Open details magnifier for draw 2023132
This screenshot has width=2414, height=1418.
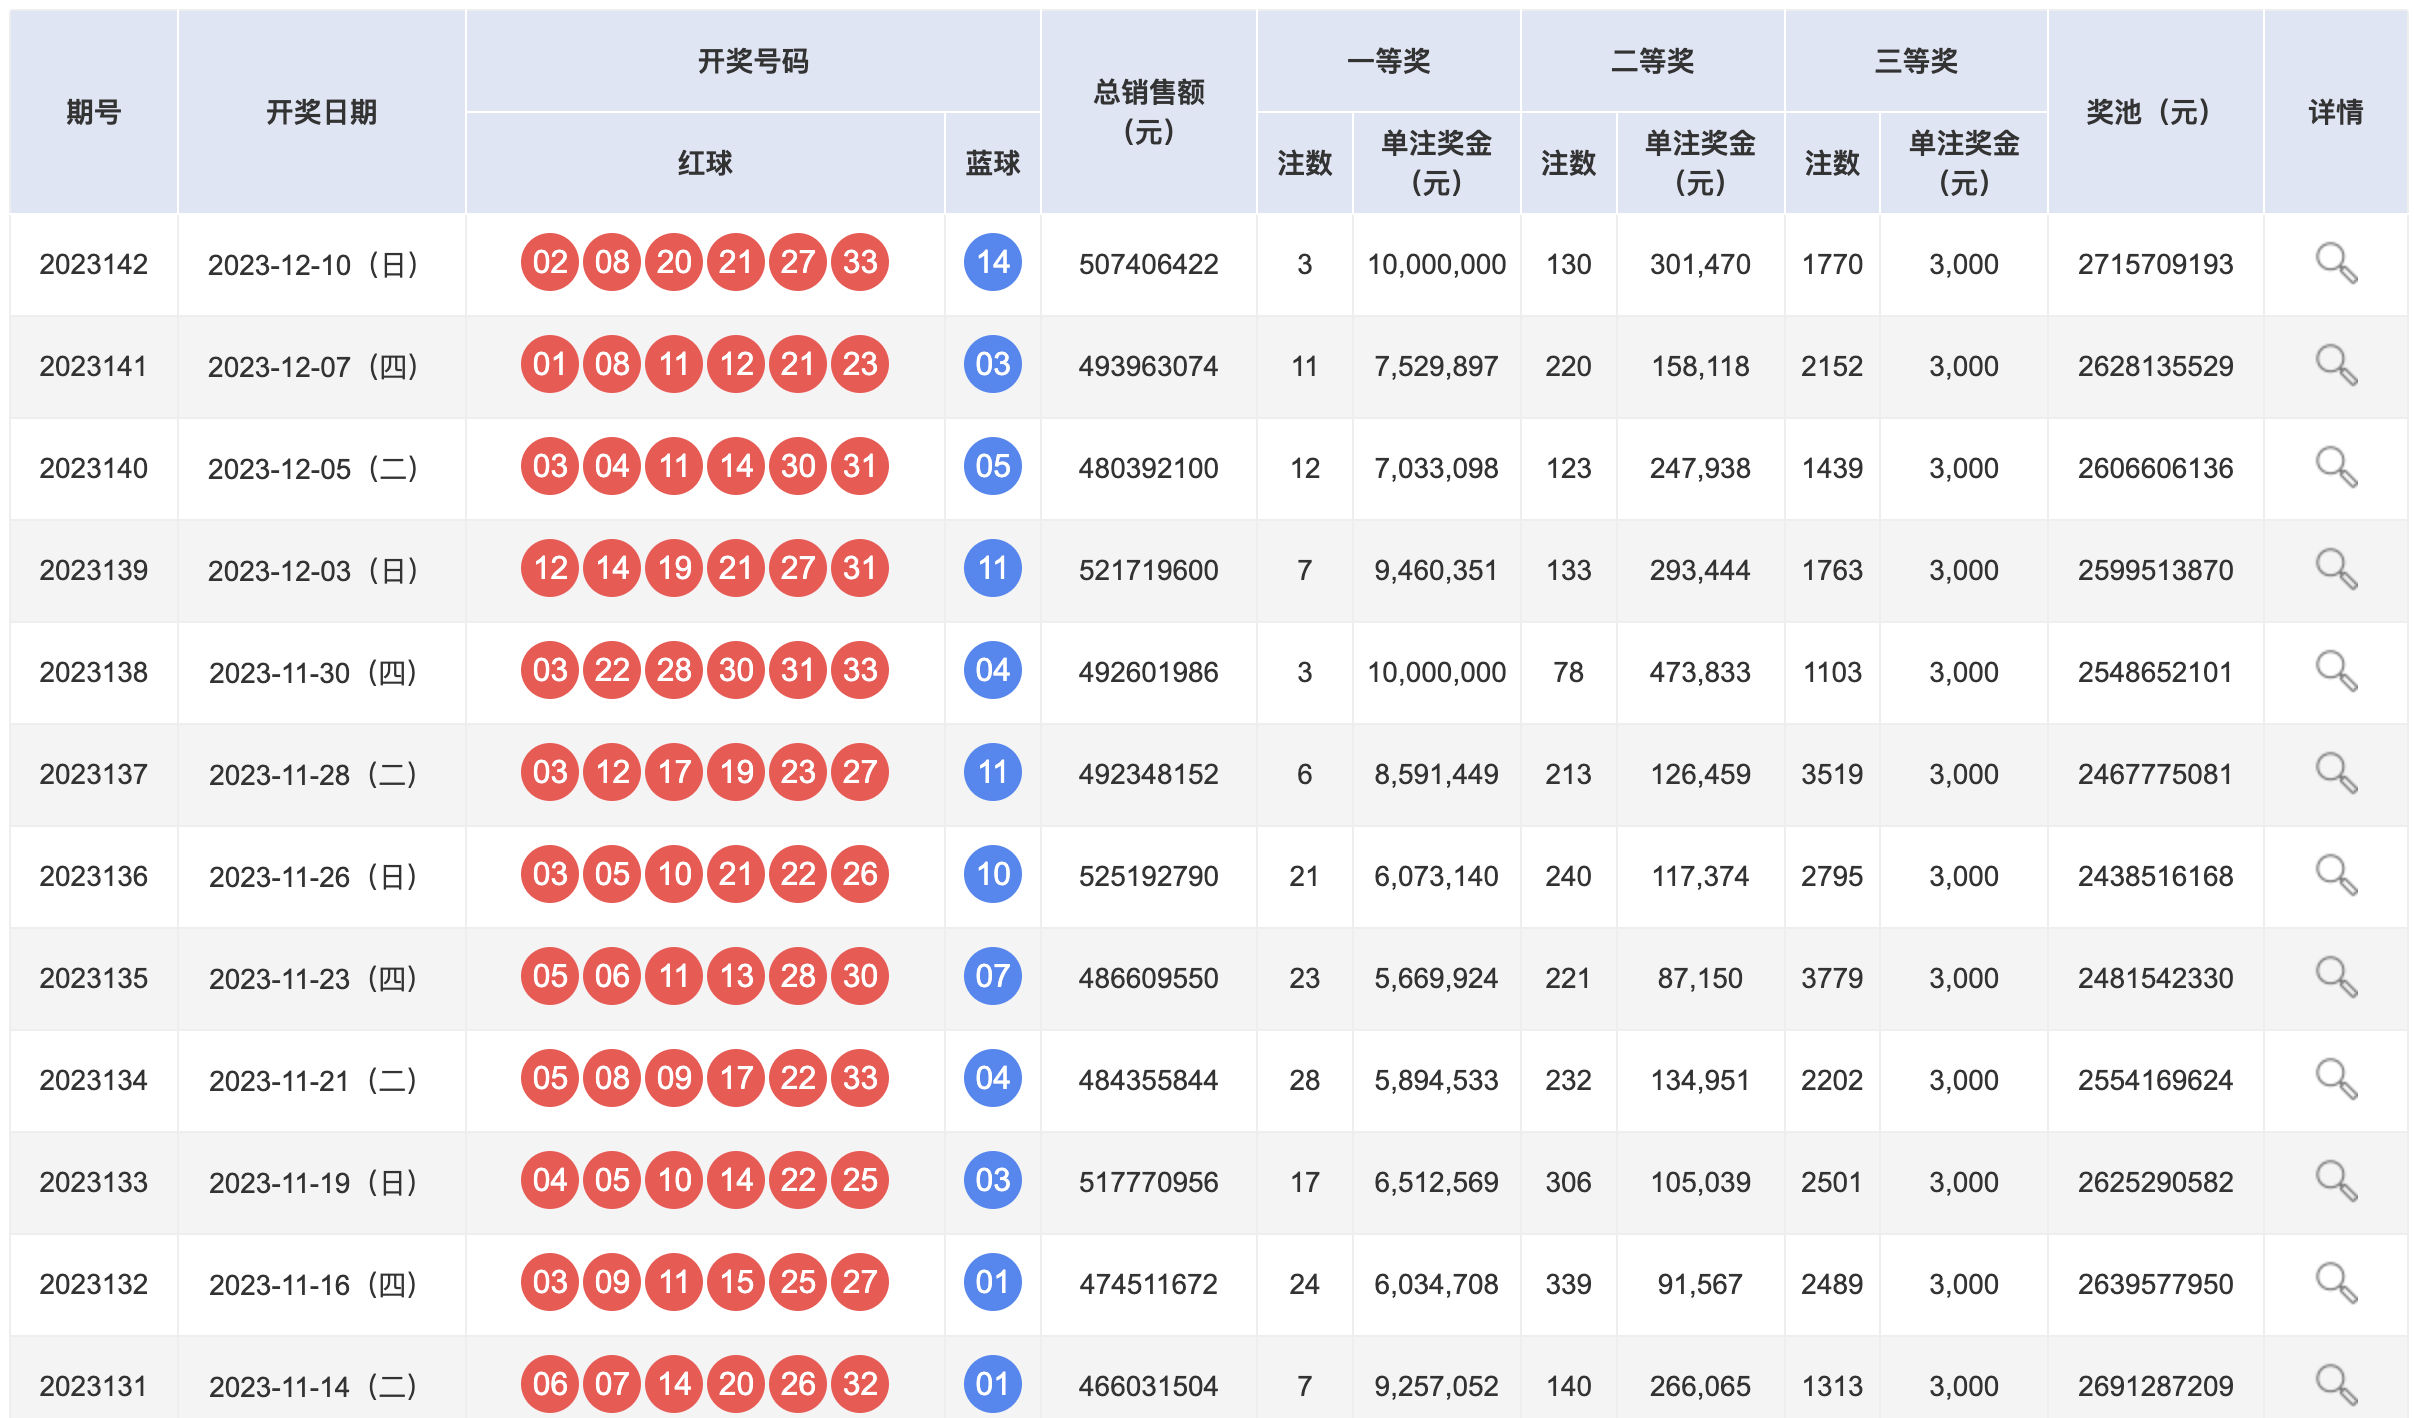point(2336,1284)
